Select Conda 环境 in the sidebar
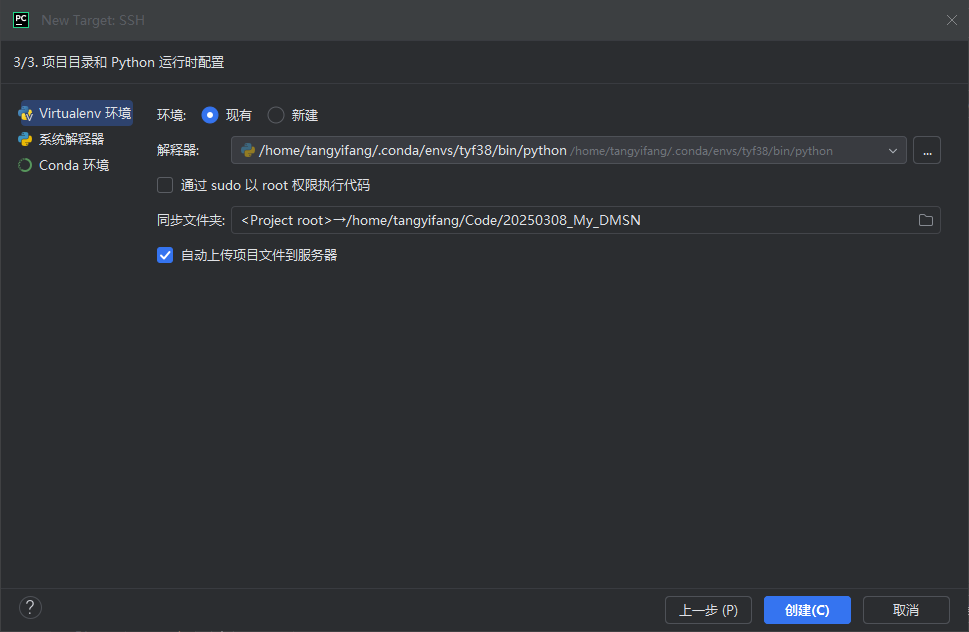The width and height of the screenshot is (969, 632). [x=64, y=165]
